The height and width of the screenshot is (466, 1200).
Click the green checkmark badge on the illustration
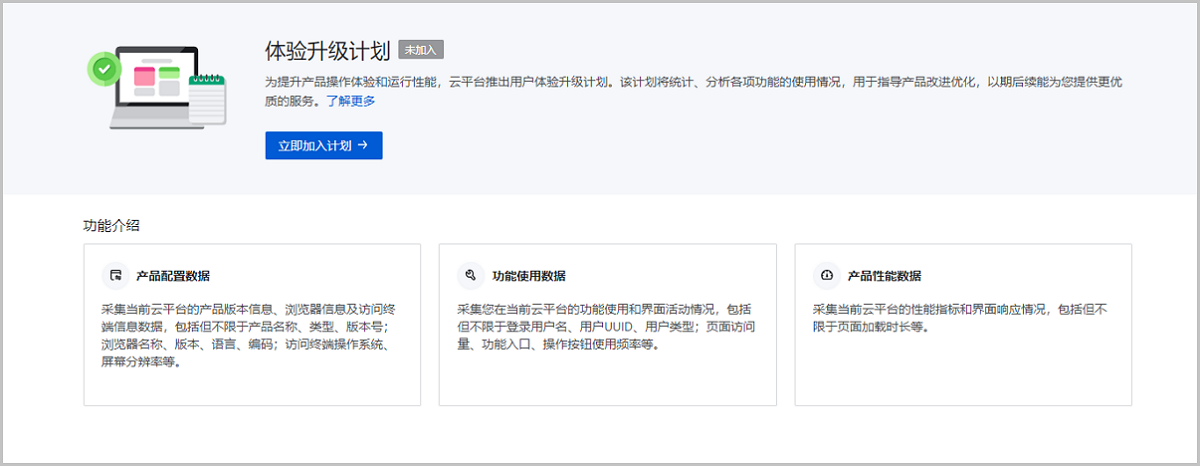pyautogui.click(x=103, y=69)
